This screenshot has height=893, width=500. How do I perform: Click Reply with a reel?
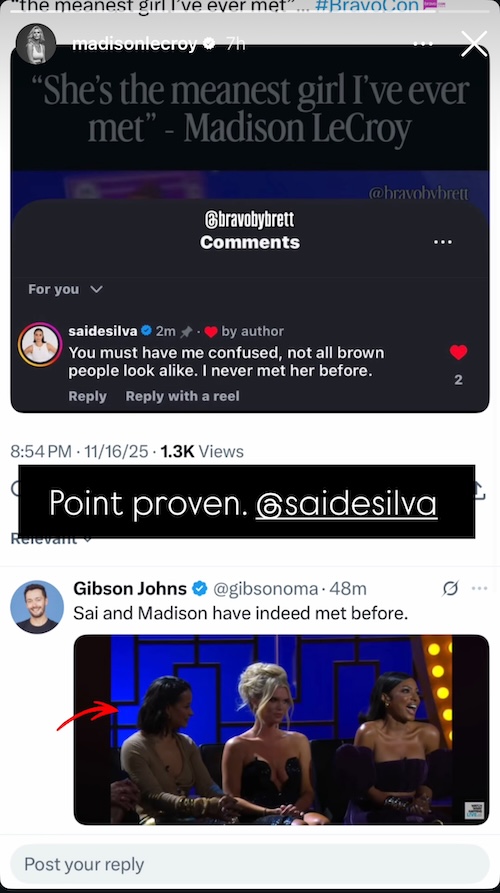click(182, 396)
